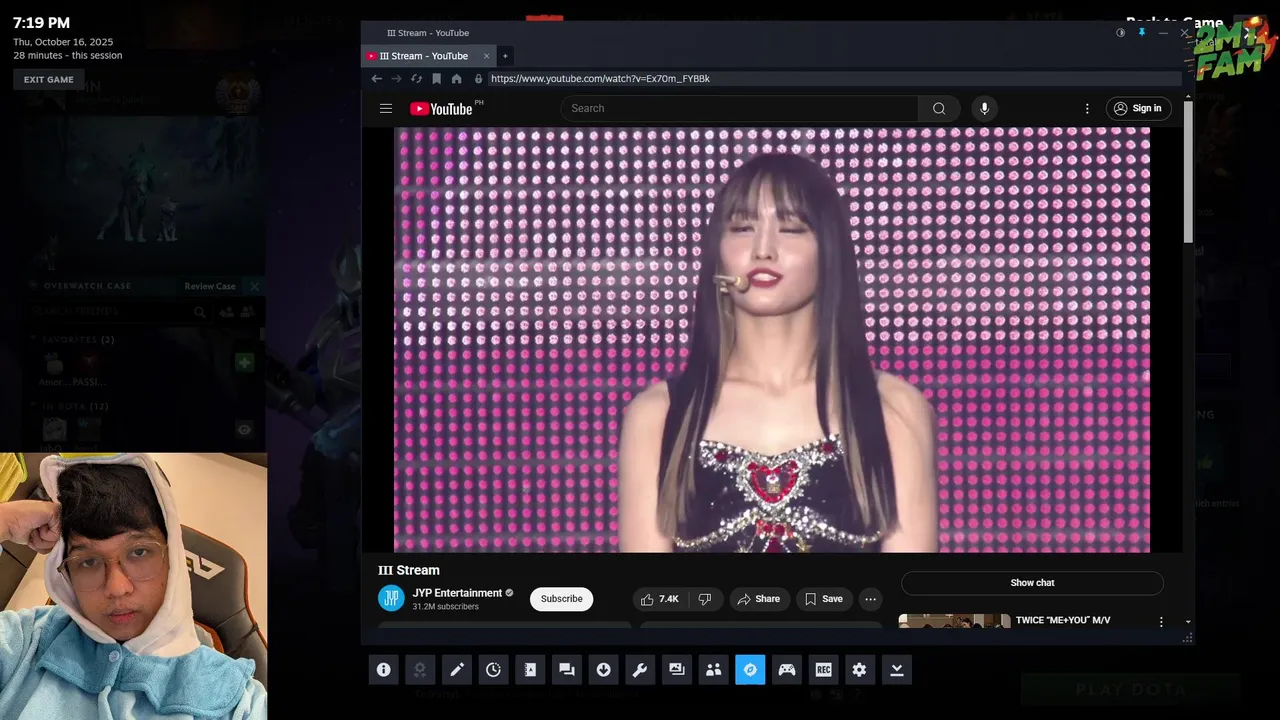The image size is (1280, 720).
Task: Like the video with the 7.4K thumbs-up
Action: (x=660, y=599)
